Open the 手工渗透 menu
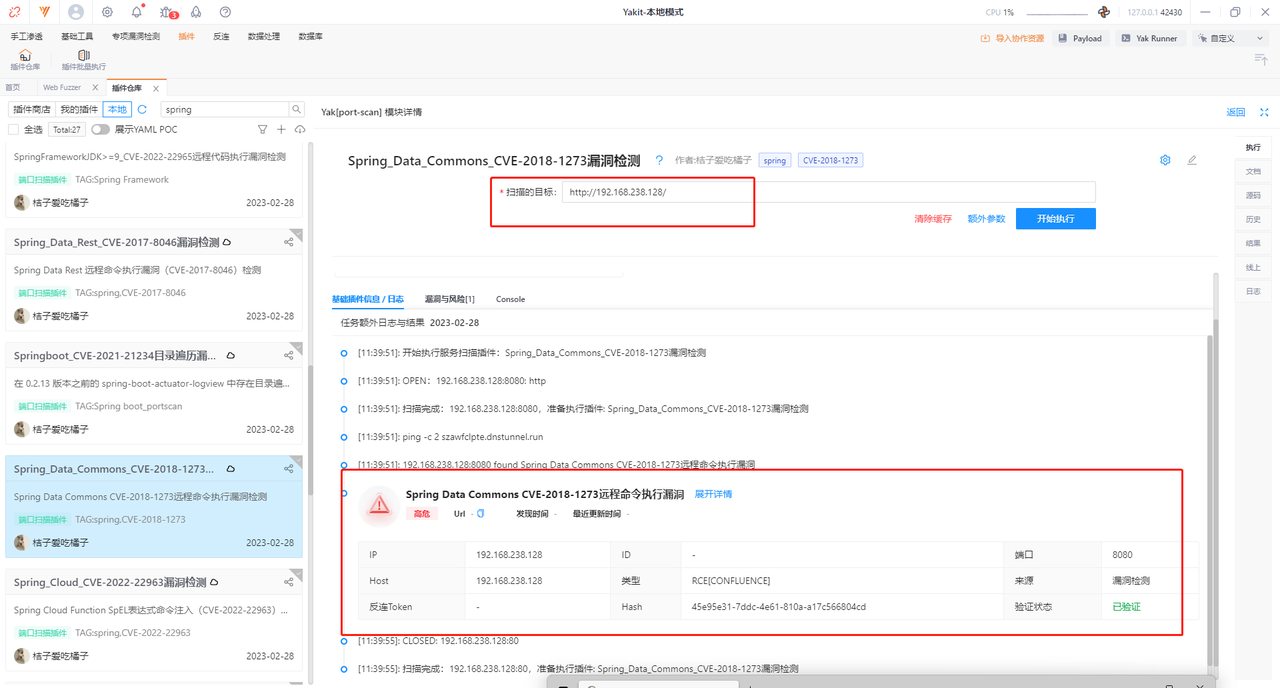 [x=27, y=36]
